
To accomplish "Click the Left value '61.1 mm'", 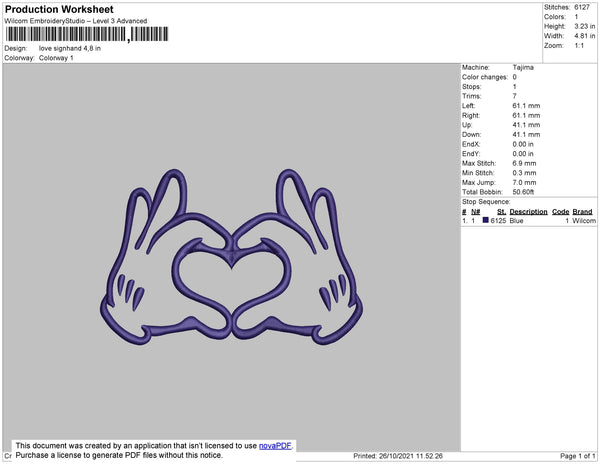I will pyautogui.click(x=526, y=106).
